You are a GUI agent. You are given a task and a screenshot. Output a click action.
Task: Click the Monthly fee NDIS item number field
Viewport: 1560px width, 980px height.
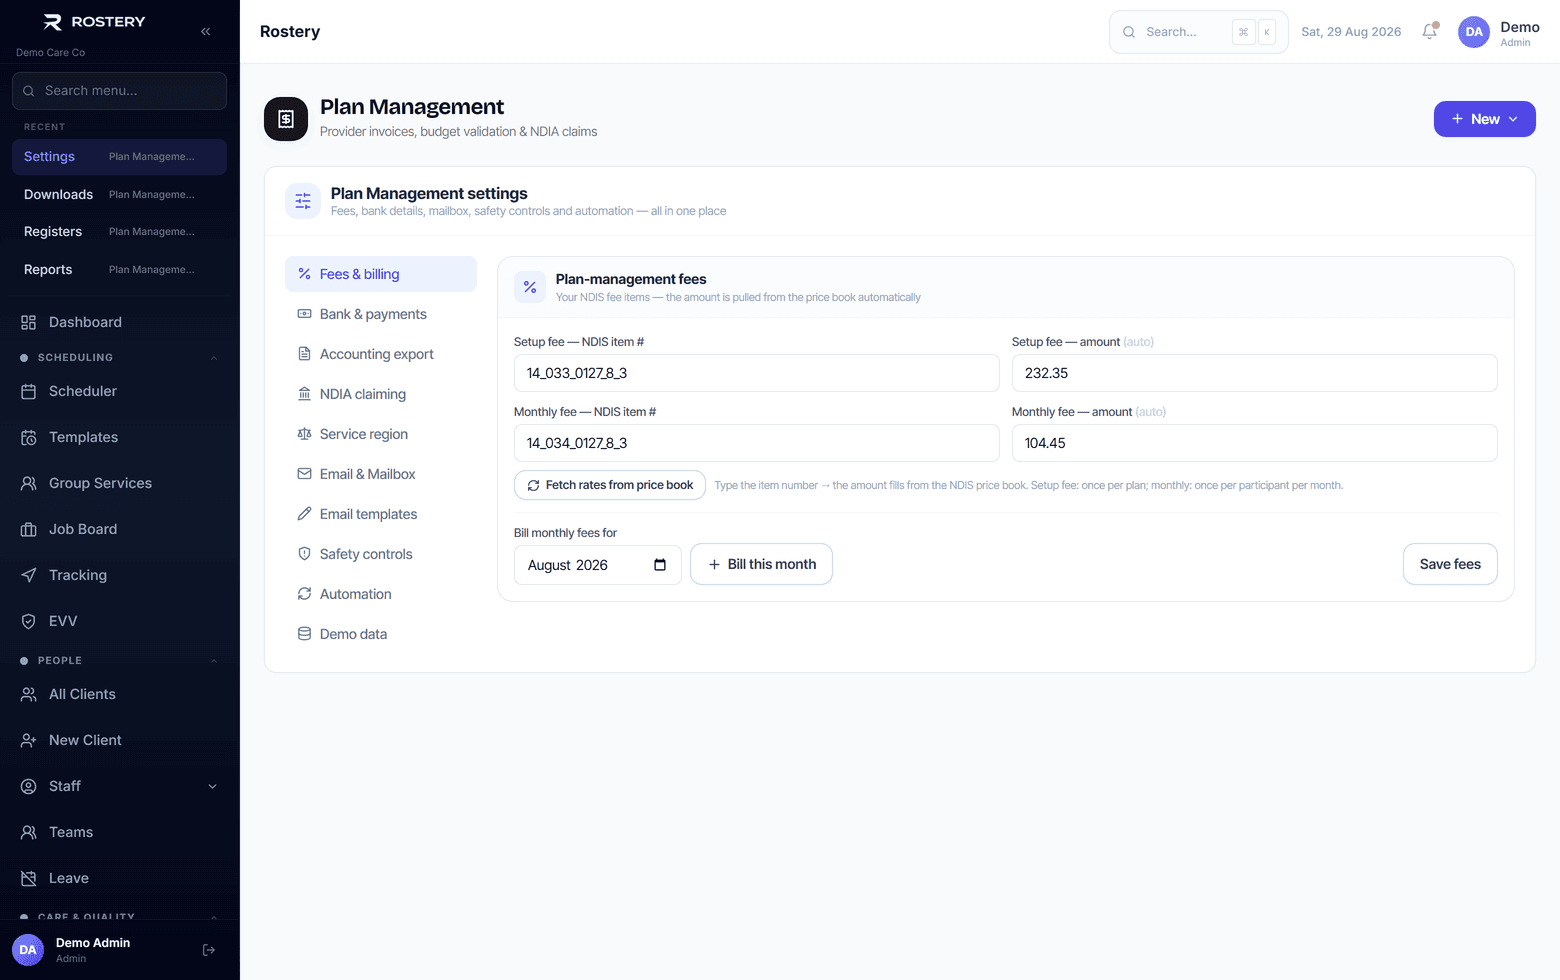coord(756,443)
